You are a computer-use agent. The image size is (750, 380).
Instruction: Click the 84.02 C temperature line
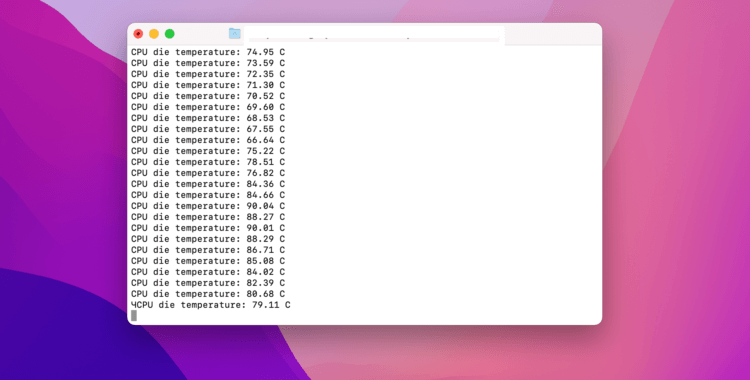(x=208, y=272)
